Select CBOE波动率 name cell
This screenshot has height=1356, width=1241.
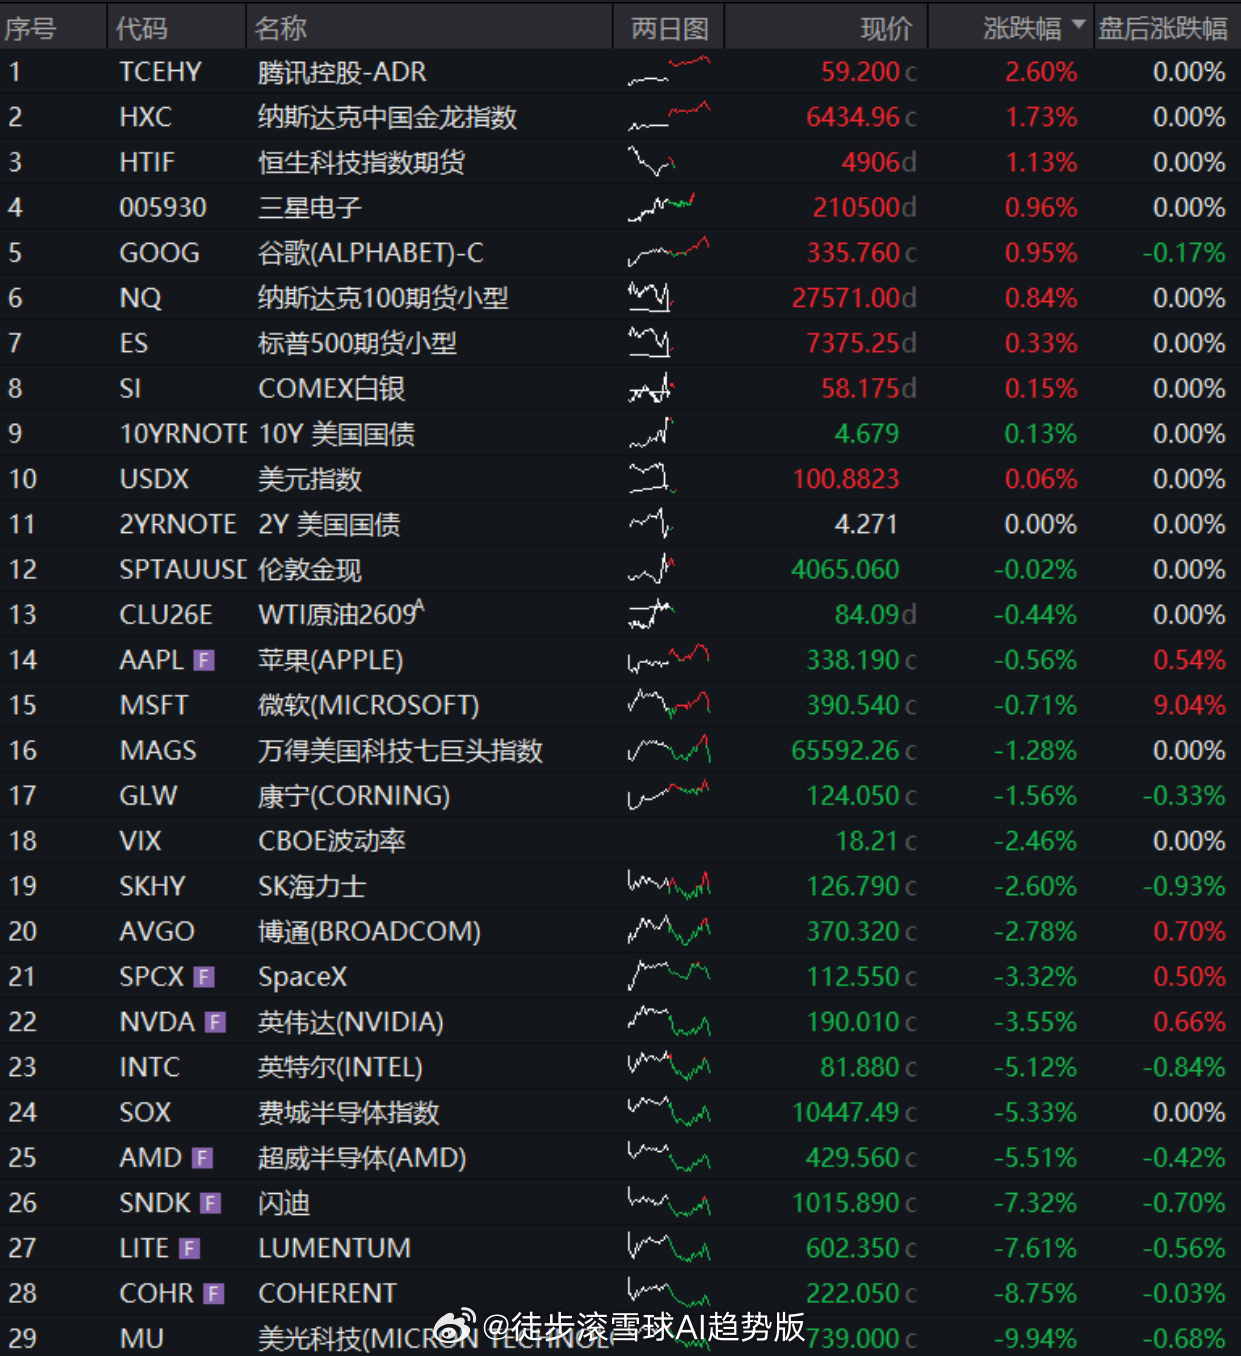coord(332,841)
